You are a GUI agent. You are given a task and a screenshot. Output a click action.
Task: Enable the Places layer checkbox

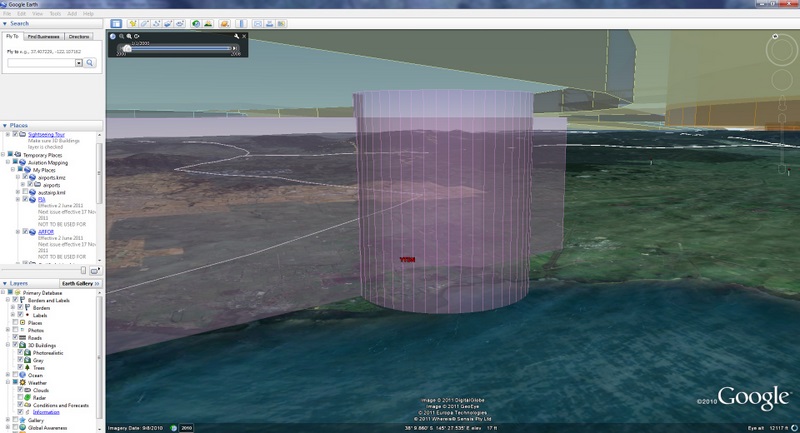(15, 323)
